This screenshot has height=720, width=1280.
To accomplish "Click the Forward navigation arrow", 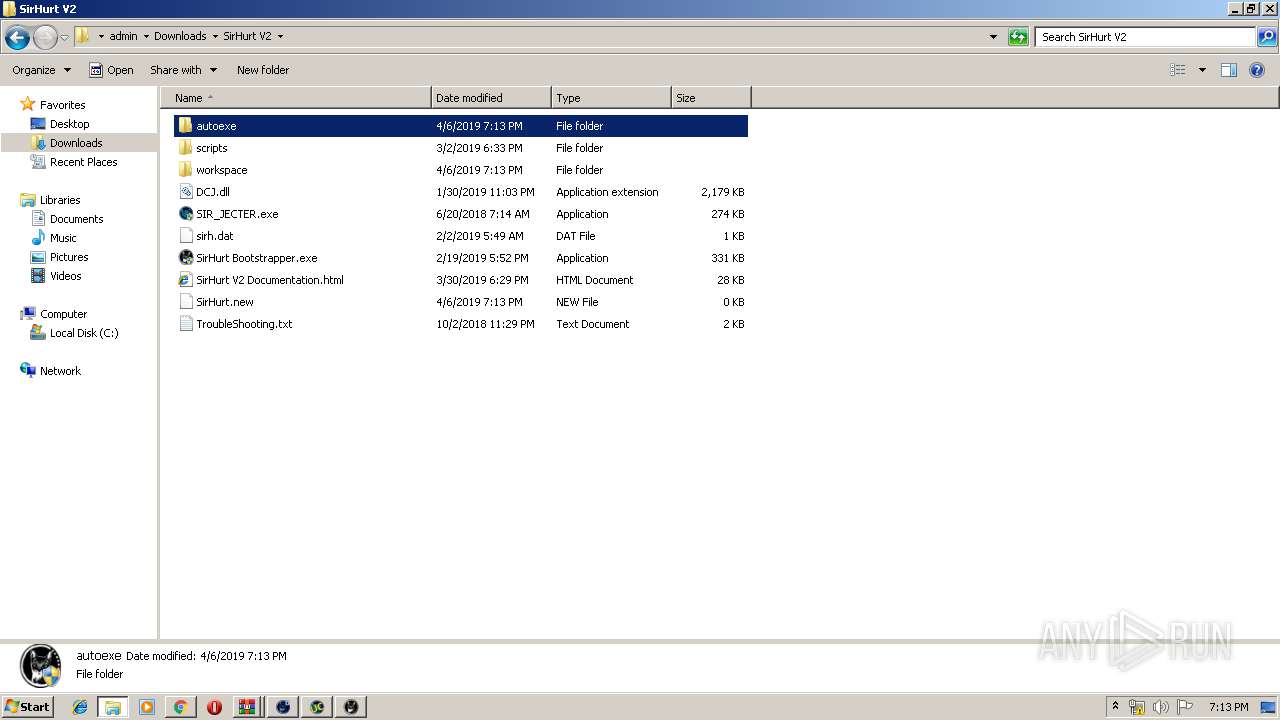I will coord(45,37).
